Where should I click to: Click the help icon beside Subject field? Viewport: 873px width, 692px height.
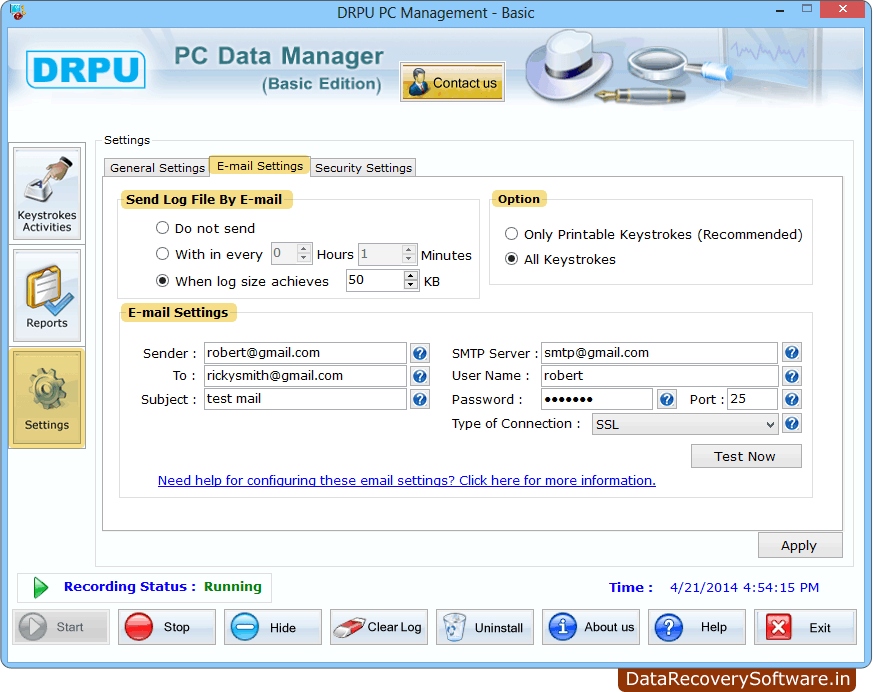click(420, 399)
